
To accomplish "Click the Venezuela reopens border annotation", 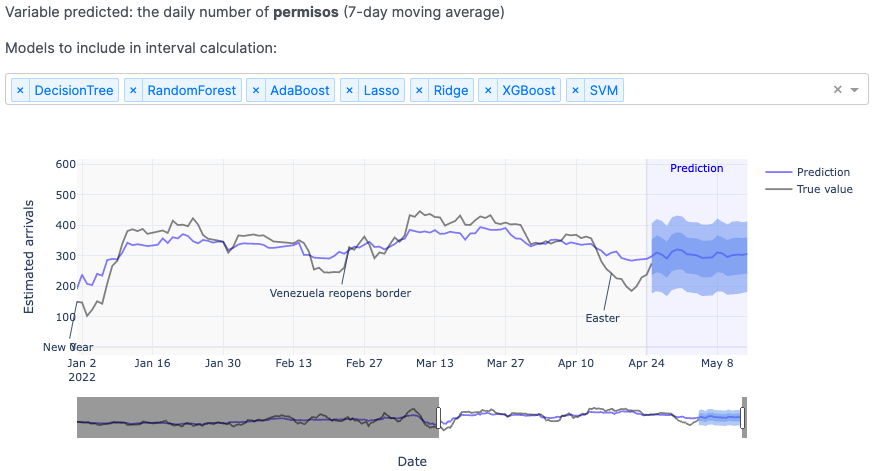I will click(340, 293).
